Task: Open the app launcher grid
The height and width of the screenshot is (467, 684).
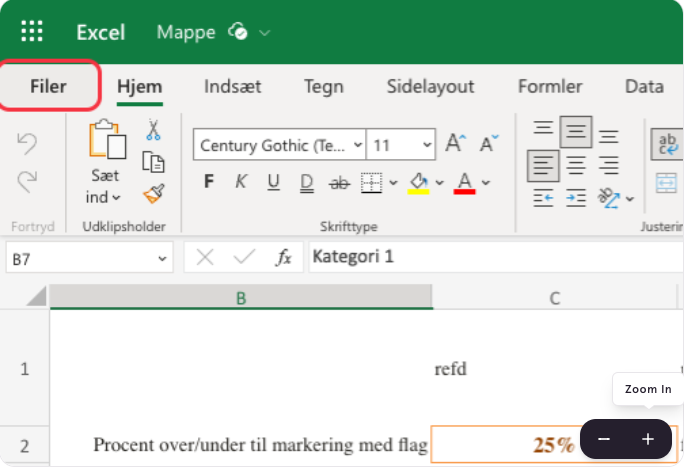Action: point(32,31)
